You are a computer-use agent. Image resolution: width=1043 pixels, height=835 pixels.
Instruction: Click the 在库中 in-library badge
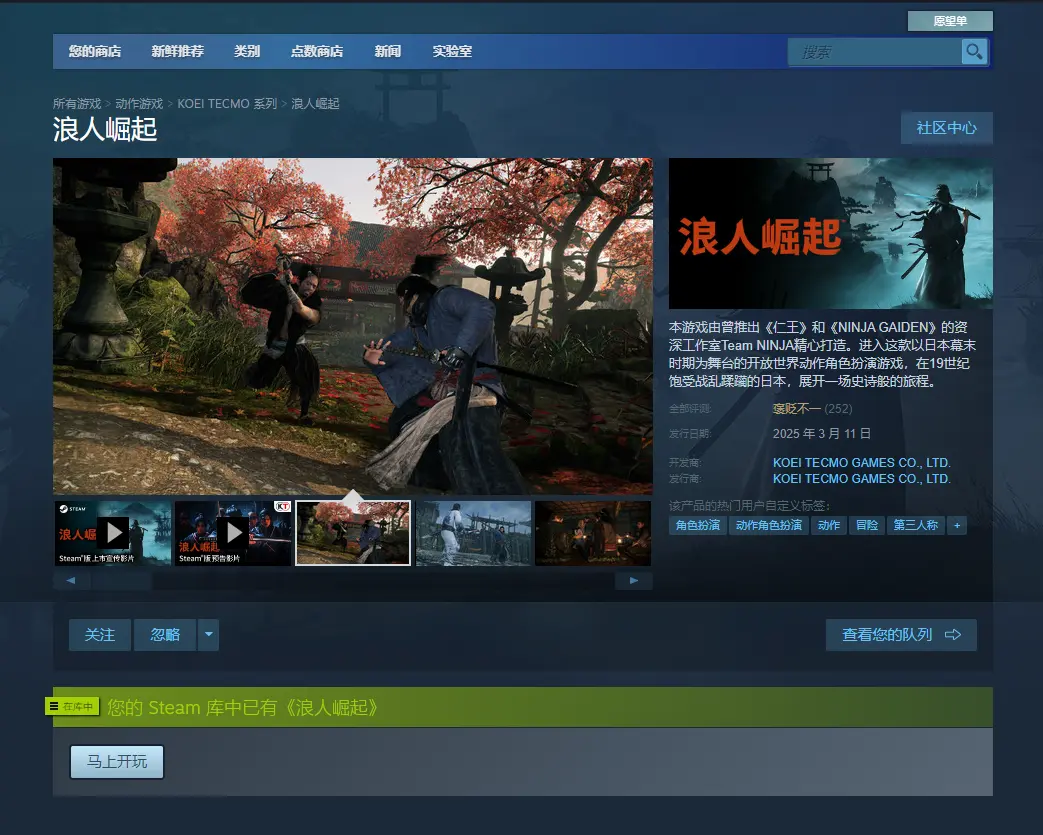click(72, 707)
